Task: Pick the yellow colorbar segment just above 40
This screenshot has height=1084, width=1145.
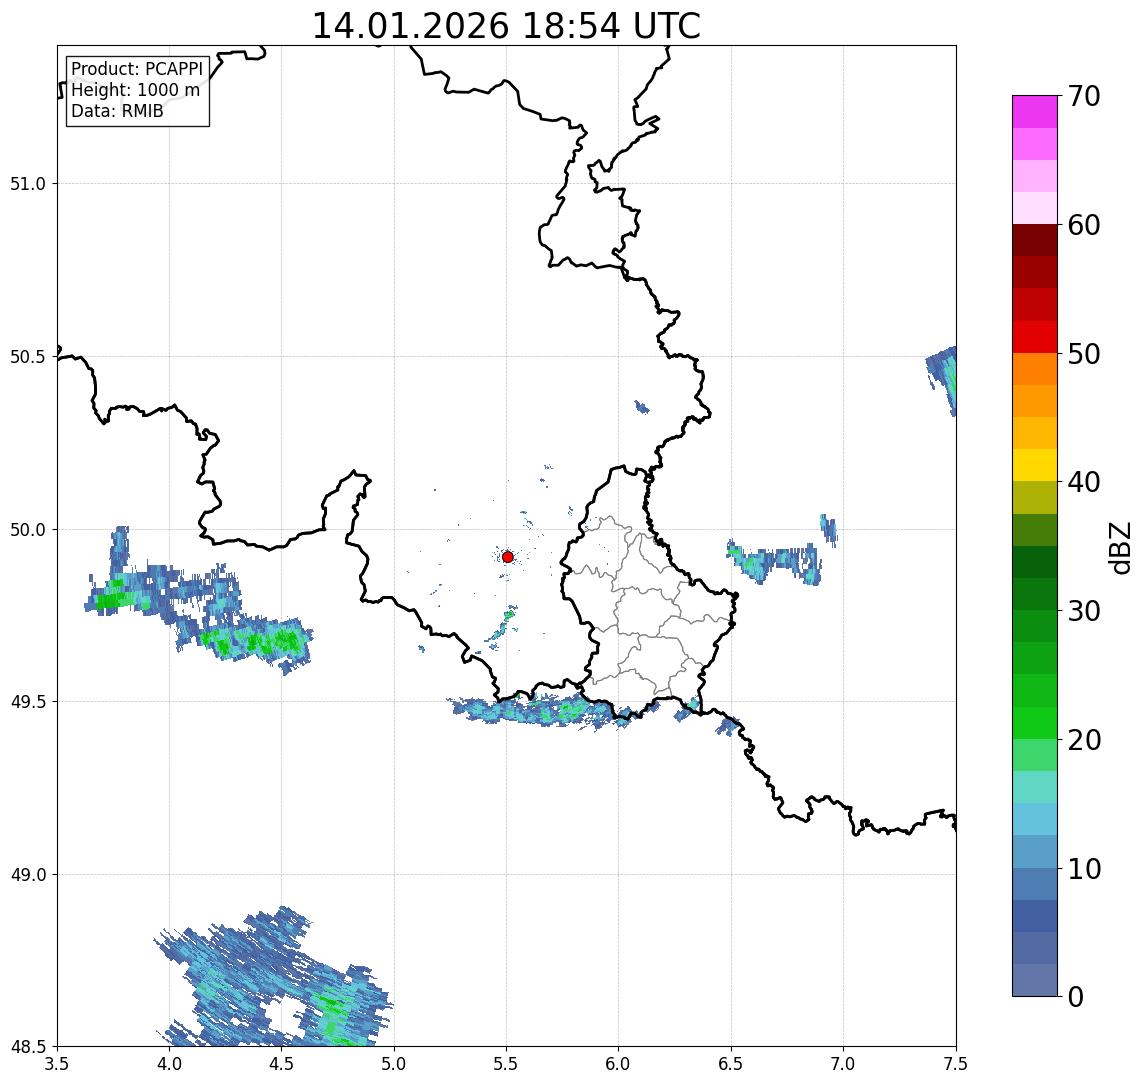Action: tap(1035, 465)
